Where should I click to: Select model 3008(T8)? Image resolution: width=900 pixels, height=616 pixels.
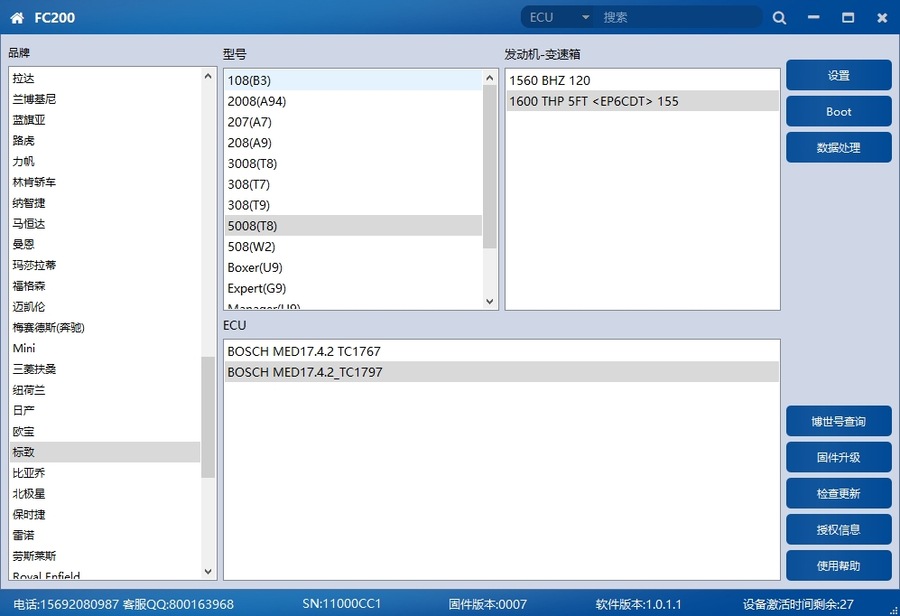tap(354, 164)
